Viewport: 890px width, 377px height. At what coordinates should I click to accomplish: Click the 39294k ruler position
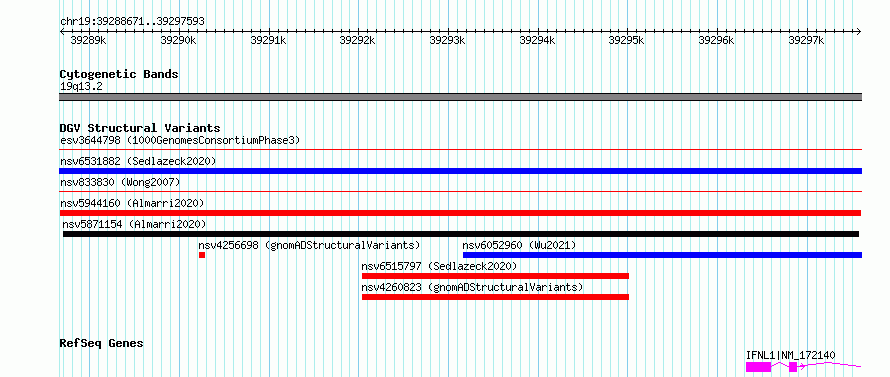[537, 40]
